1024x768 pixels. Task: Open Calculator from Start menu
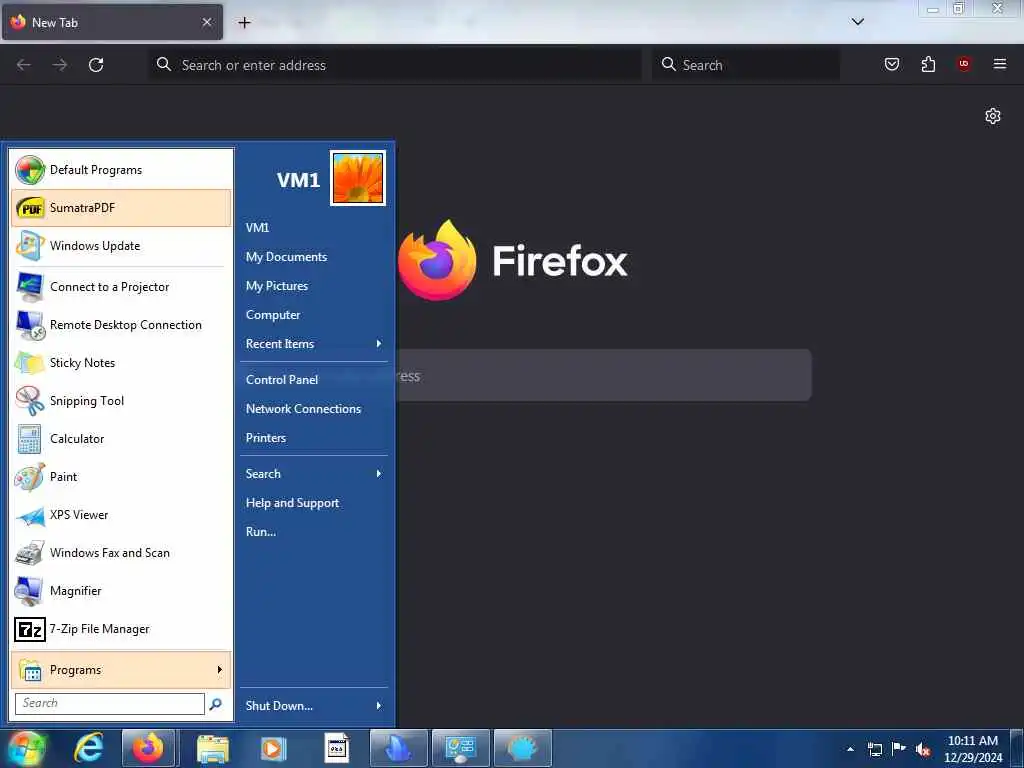pyautogui.click(x=121, y=439)
